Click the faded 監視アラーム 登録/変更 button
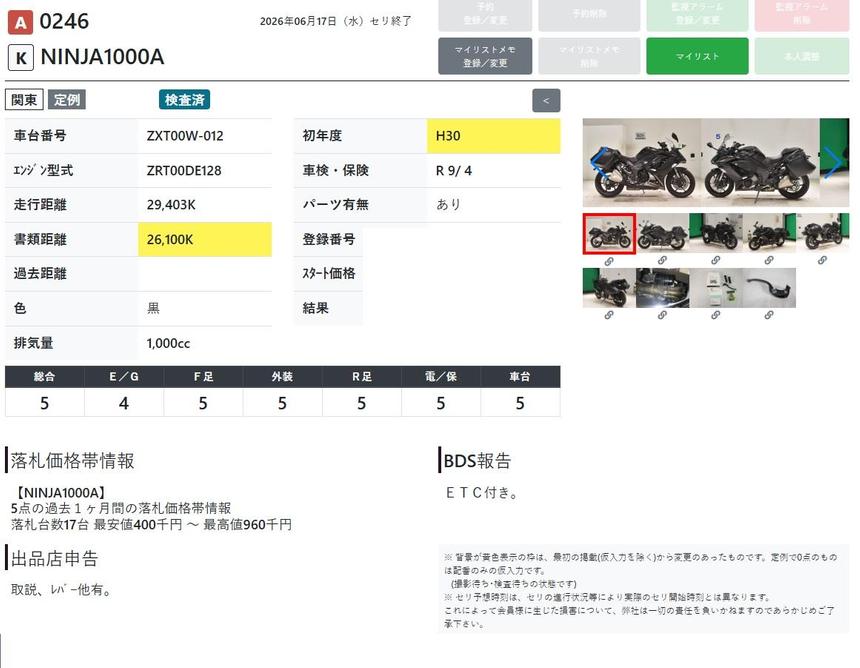 (697, 14)
